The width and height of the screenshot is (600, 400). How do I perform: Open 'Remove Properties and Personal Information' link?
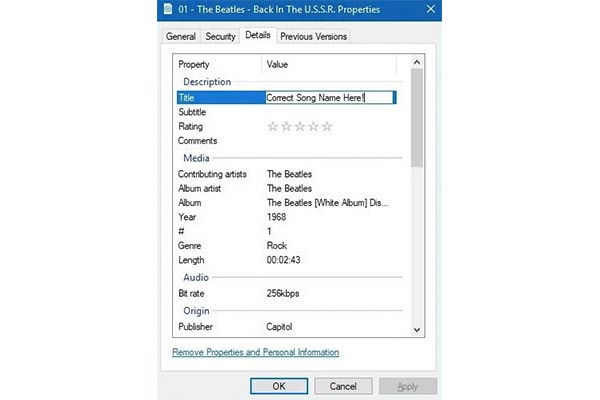click(x=256, y=352)
